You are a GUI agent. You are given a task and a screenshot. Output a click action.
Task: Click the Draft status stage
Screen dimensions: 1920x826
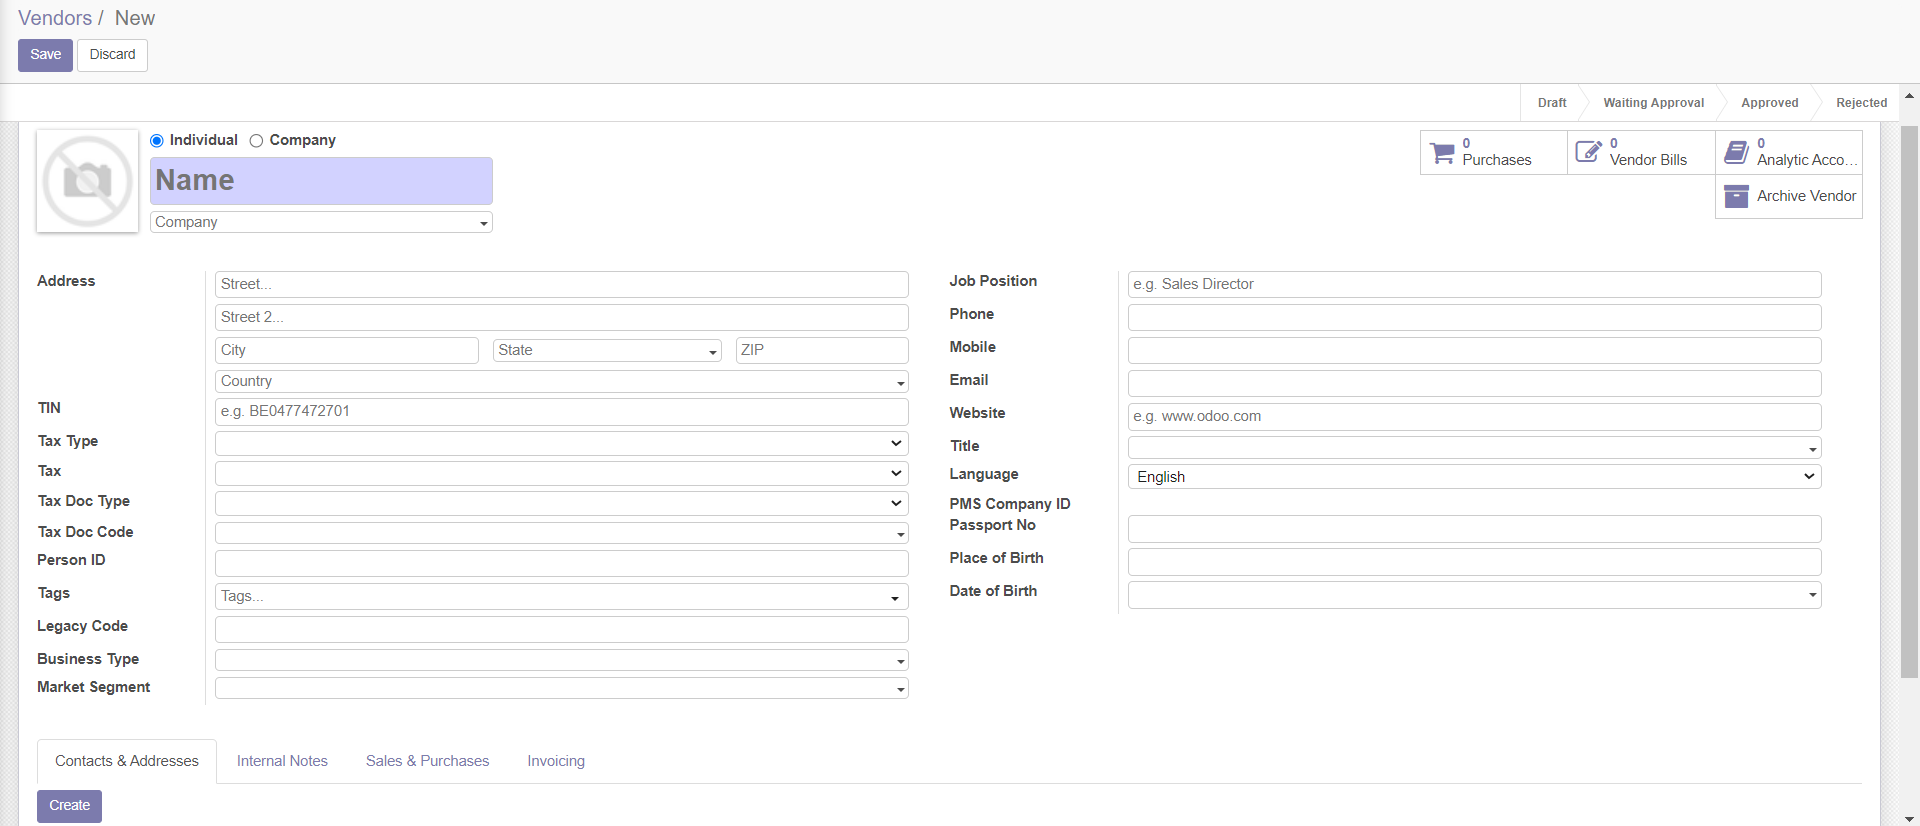coord(1551,103)
